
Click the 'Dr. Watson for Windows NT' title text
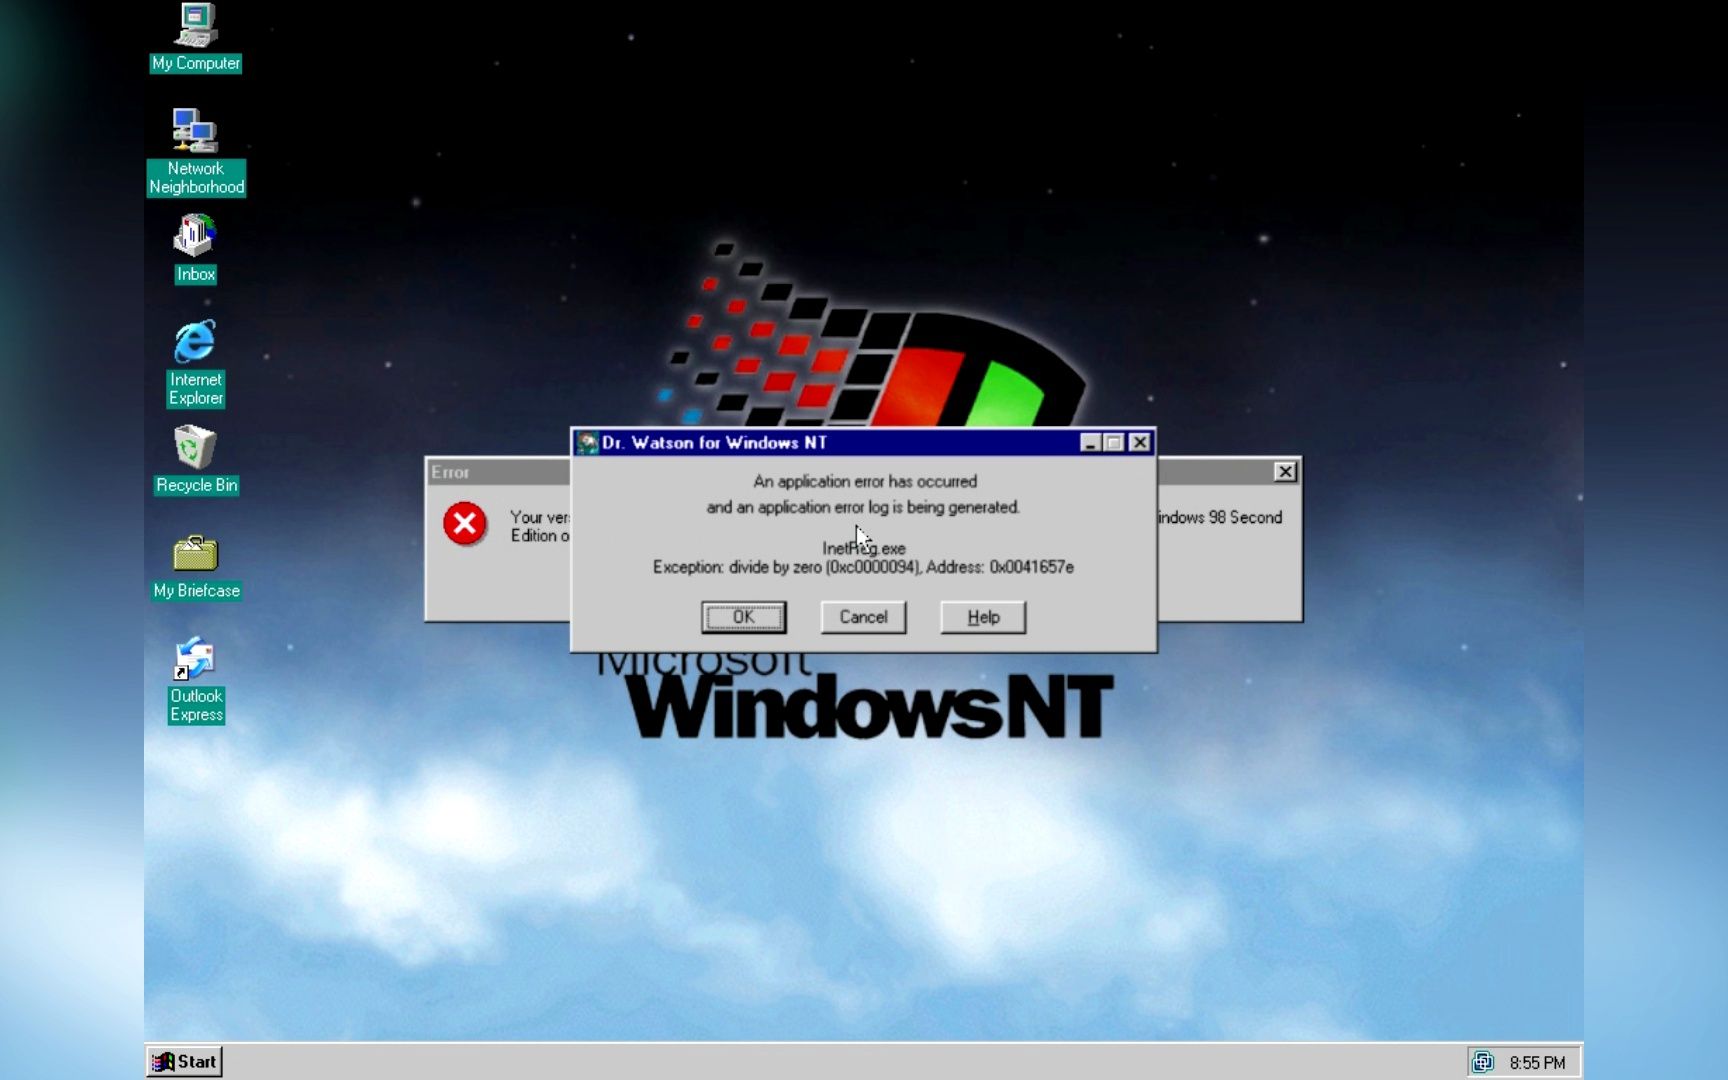714,443
